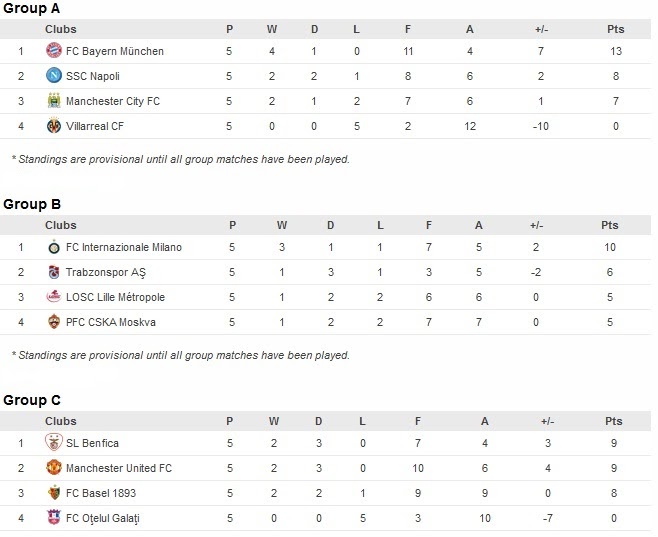This screenshot has height=537, width=658.
Task: Click the Group C heading
Action: point(32,400)
